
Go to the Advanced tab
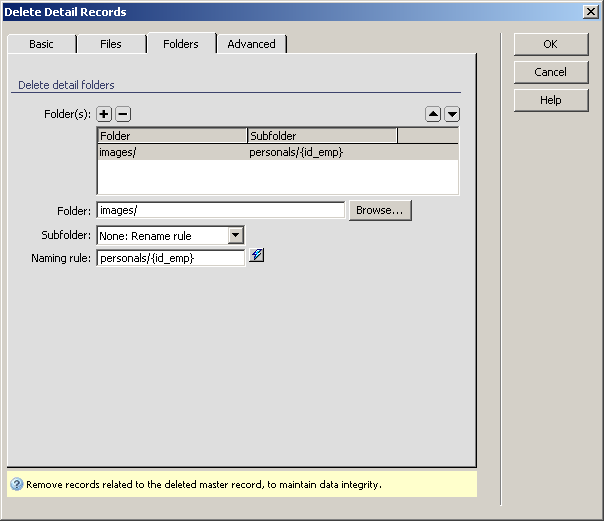tap(251, 44)
